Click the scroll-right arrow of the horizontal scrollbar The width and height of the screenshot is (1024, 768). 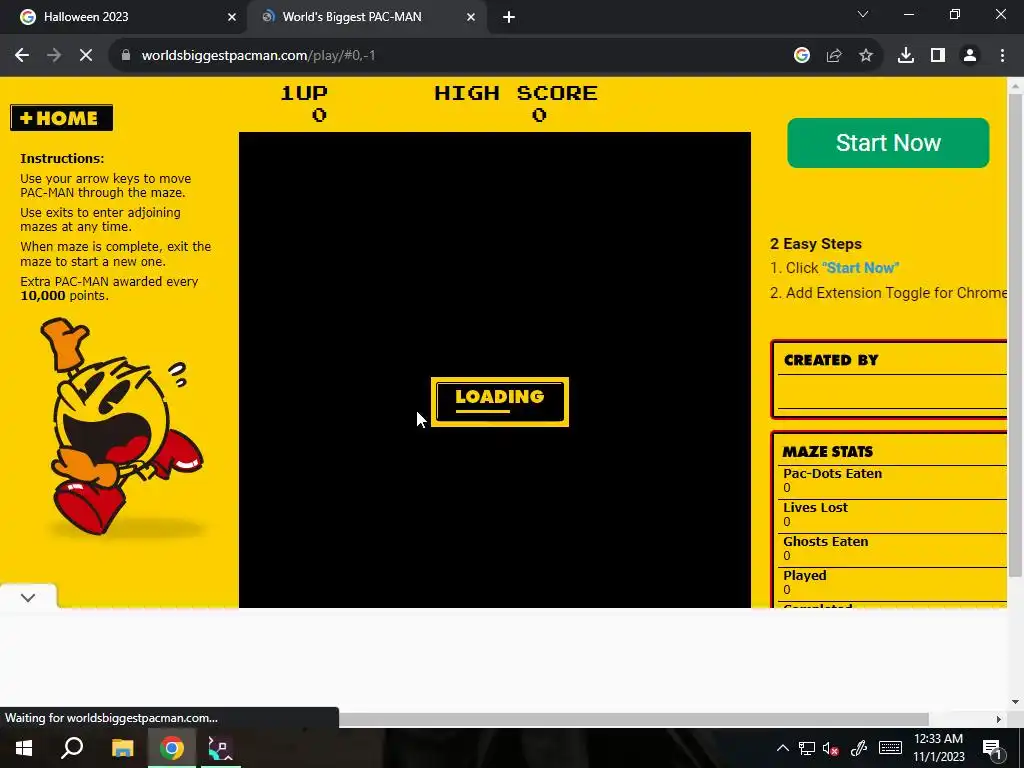[x=999, y=719]
